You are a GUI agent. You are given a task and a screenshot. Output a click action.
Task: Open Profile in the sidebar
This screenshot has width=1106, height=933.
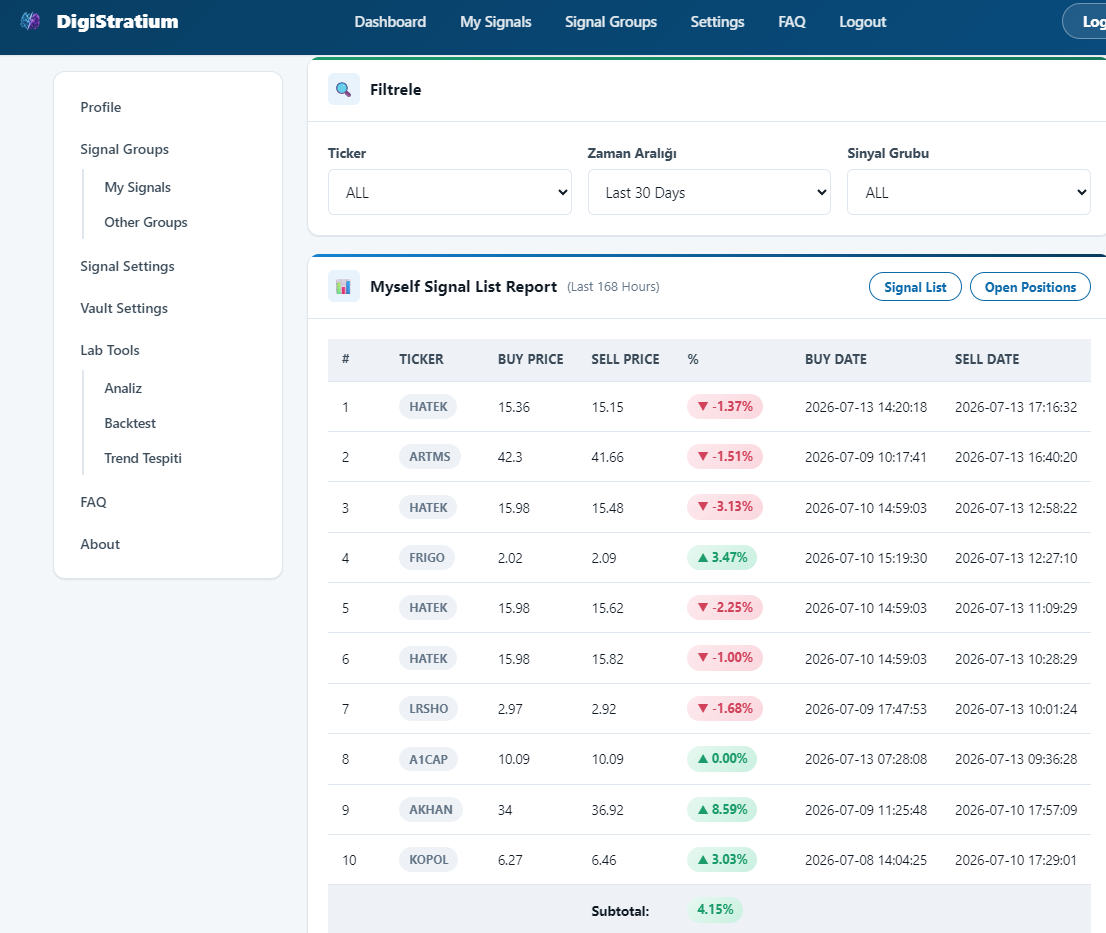point(101,107)
